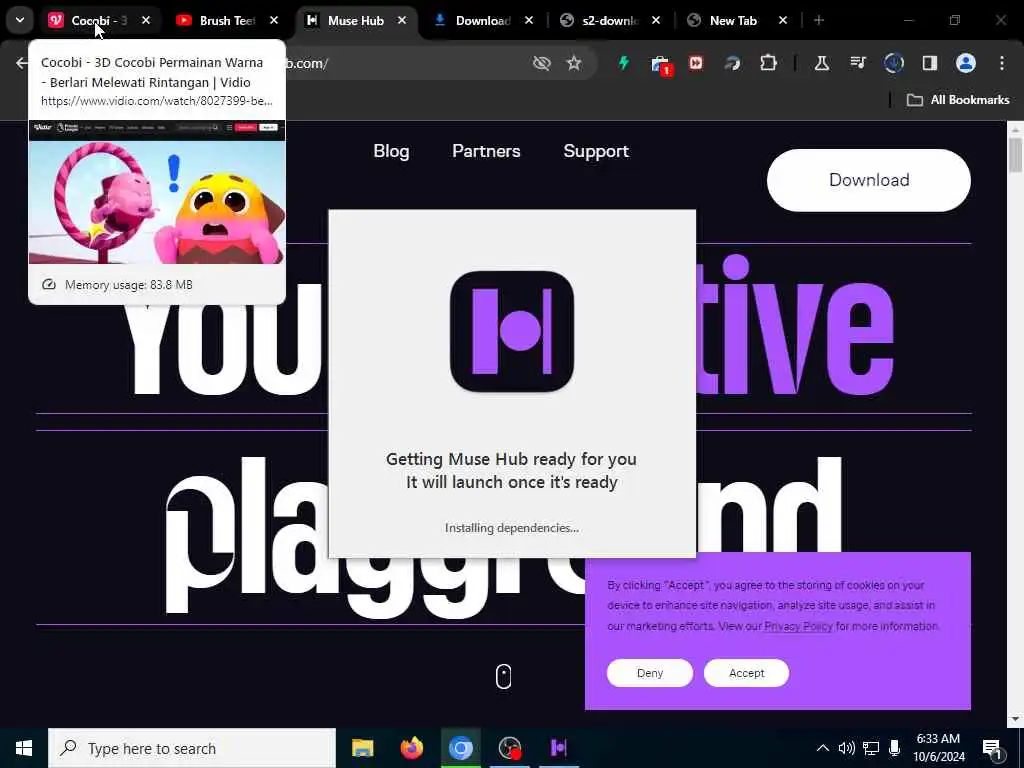Switch to the New Tab tab
Image resolution: width=1024 pixels, height=768 pixels.
(x=733, y=21)
